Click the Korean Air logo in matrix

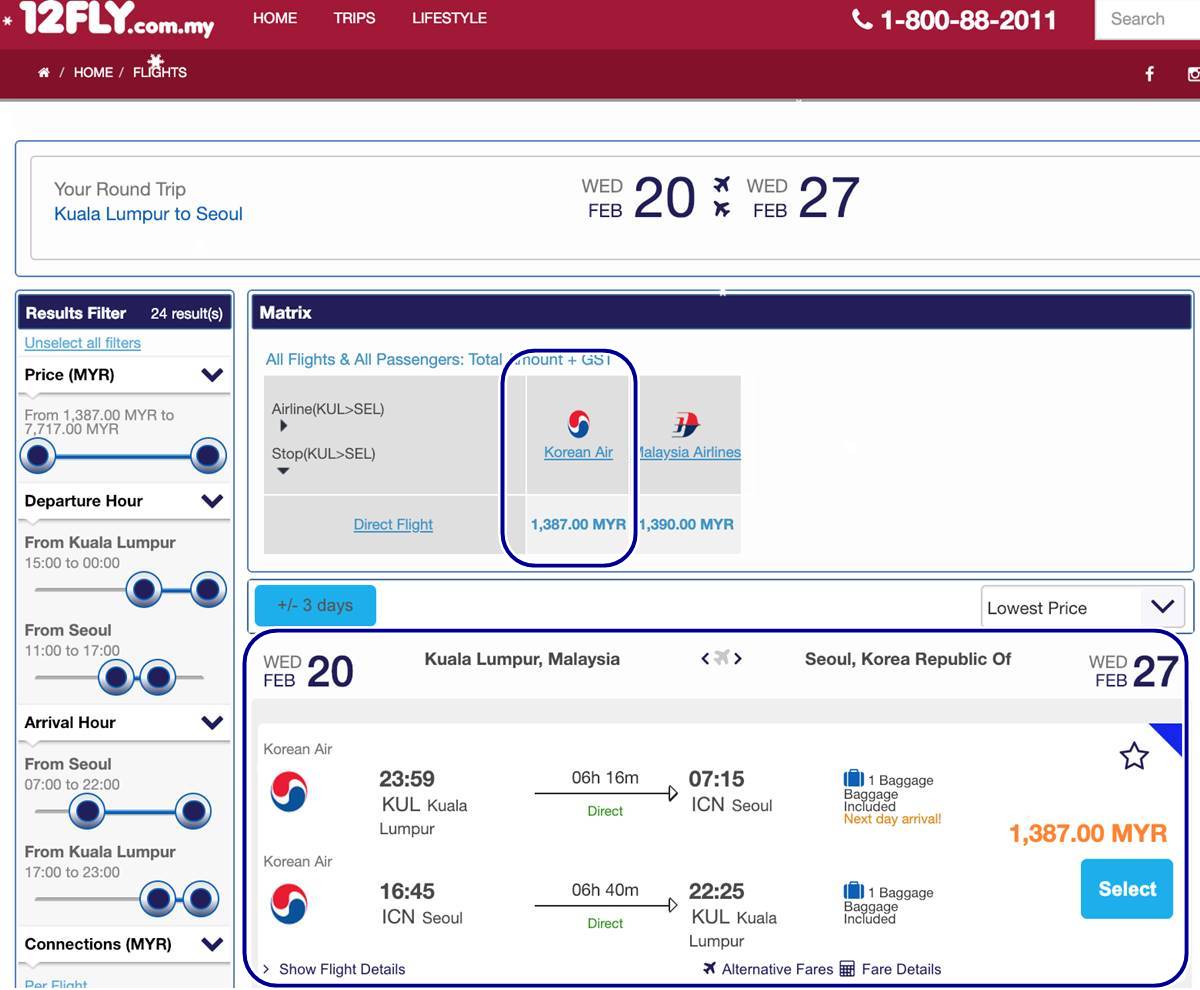[578, 424]
